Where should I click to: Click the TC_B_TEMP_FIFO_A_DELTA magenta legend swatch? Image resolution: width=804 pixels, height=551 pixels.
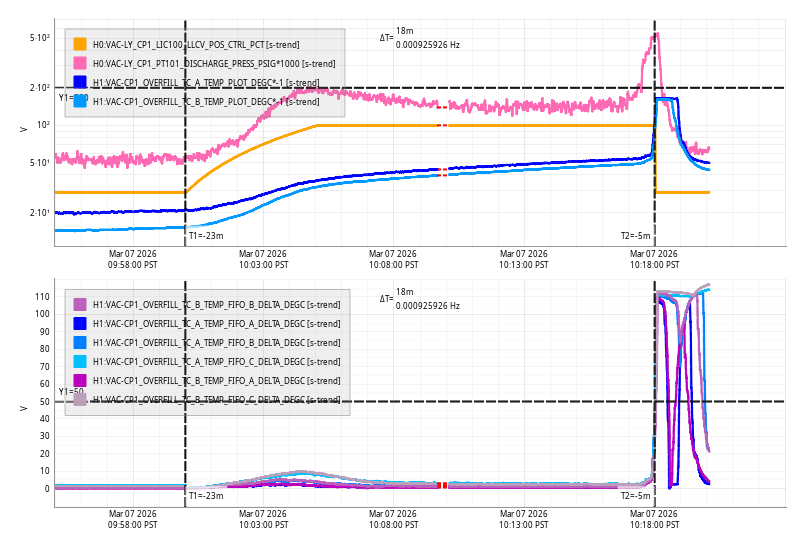click(80, 380)
